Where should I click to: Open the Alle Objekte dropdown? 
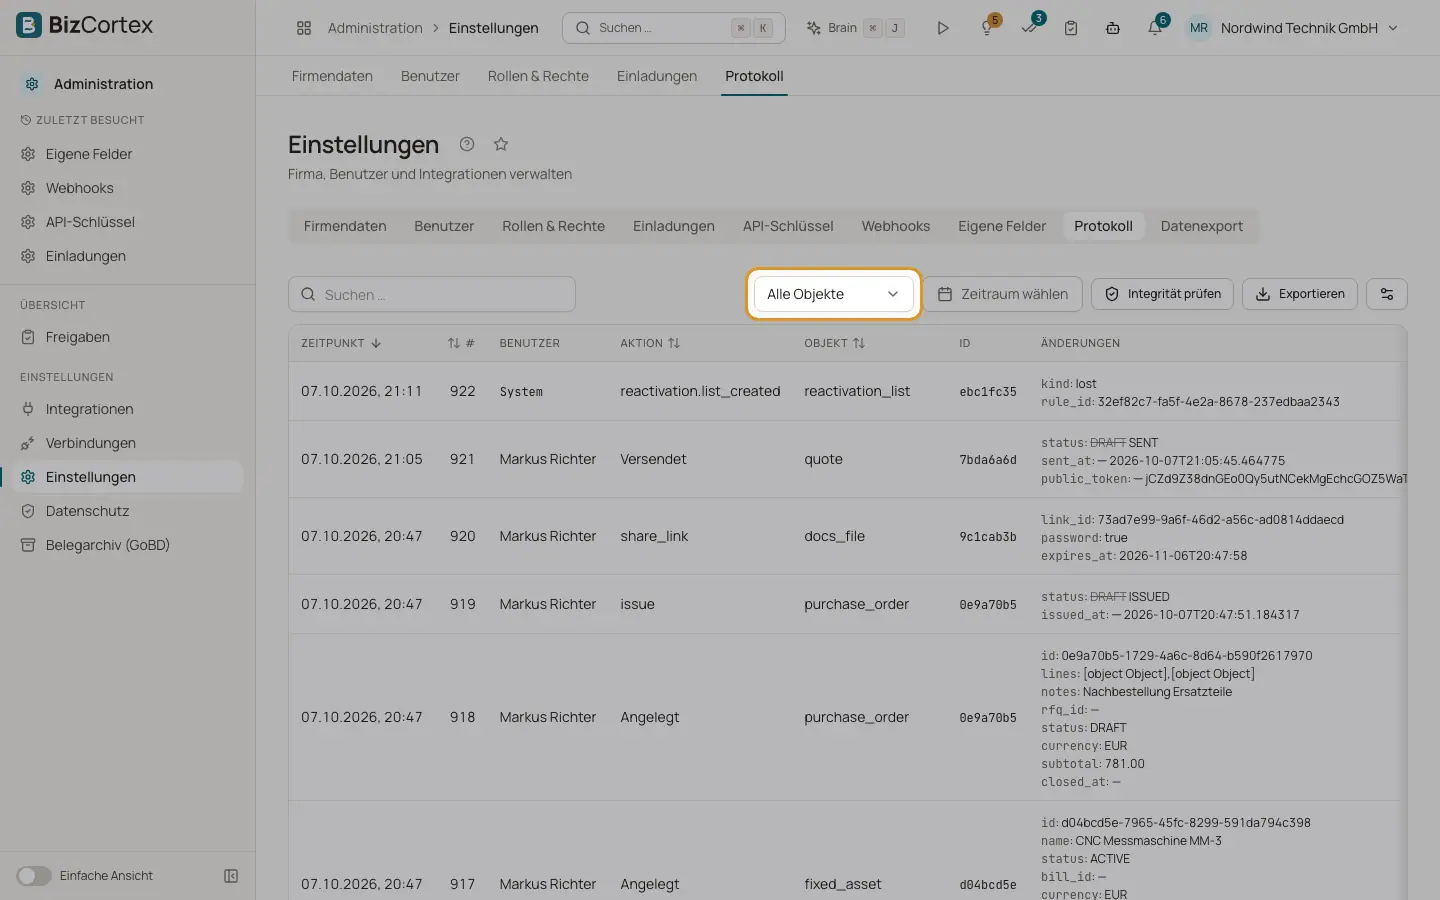tap(833, 294)
